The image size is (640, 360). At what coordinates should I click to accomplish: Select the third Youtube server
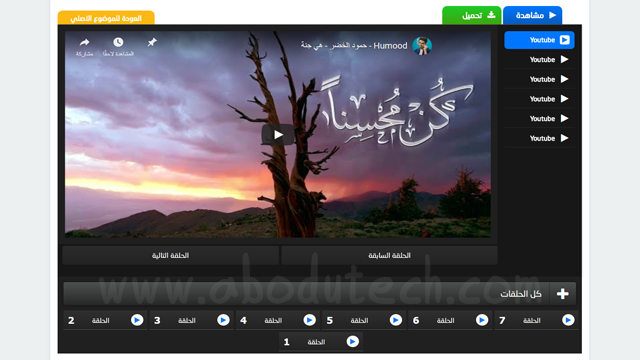[539, 79]
